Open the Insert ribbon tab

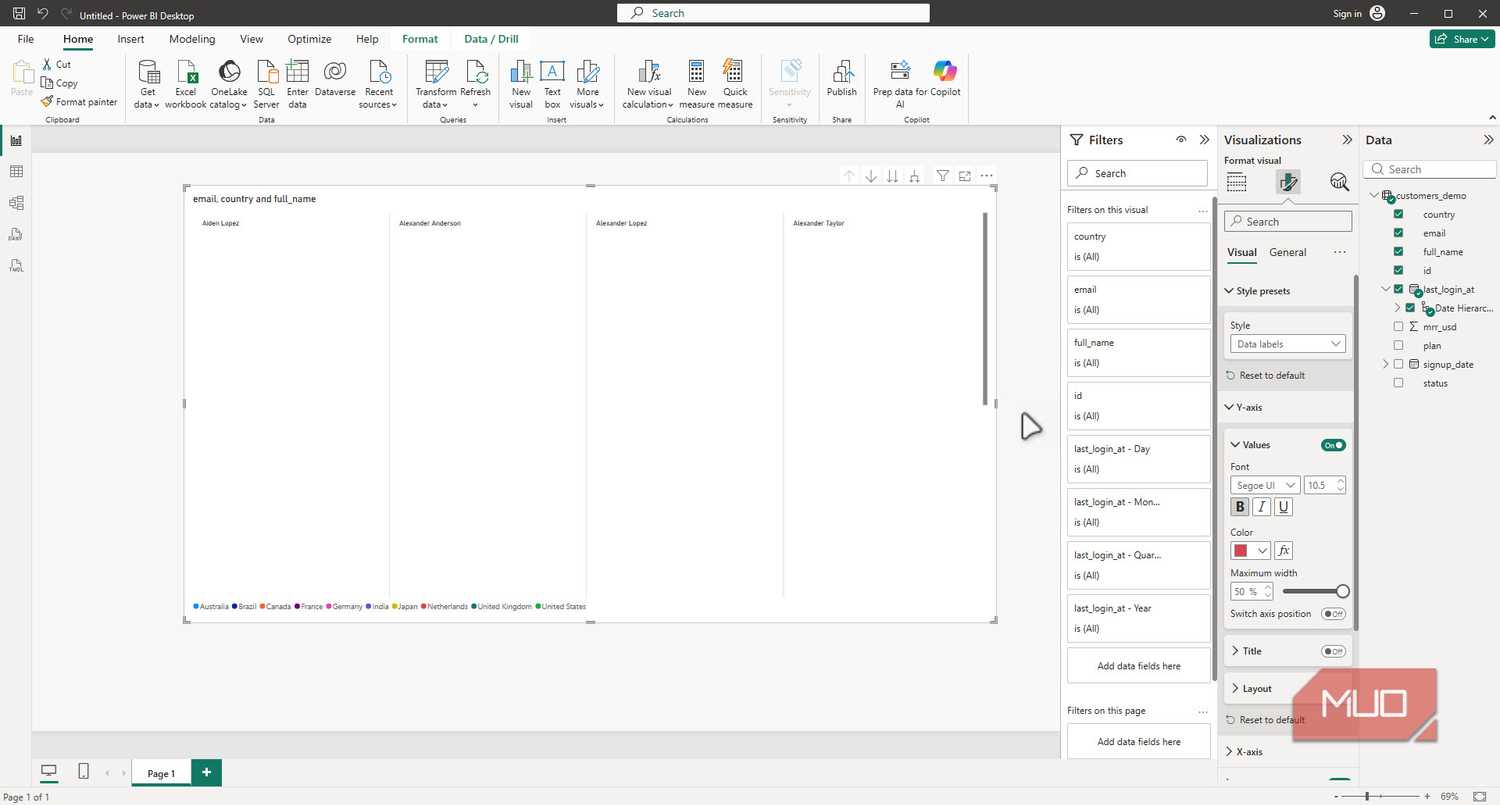click(x=131, y=39)
